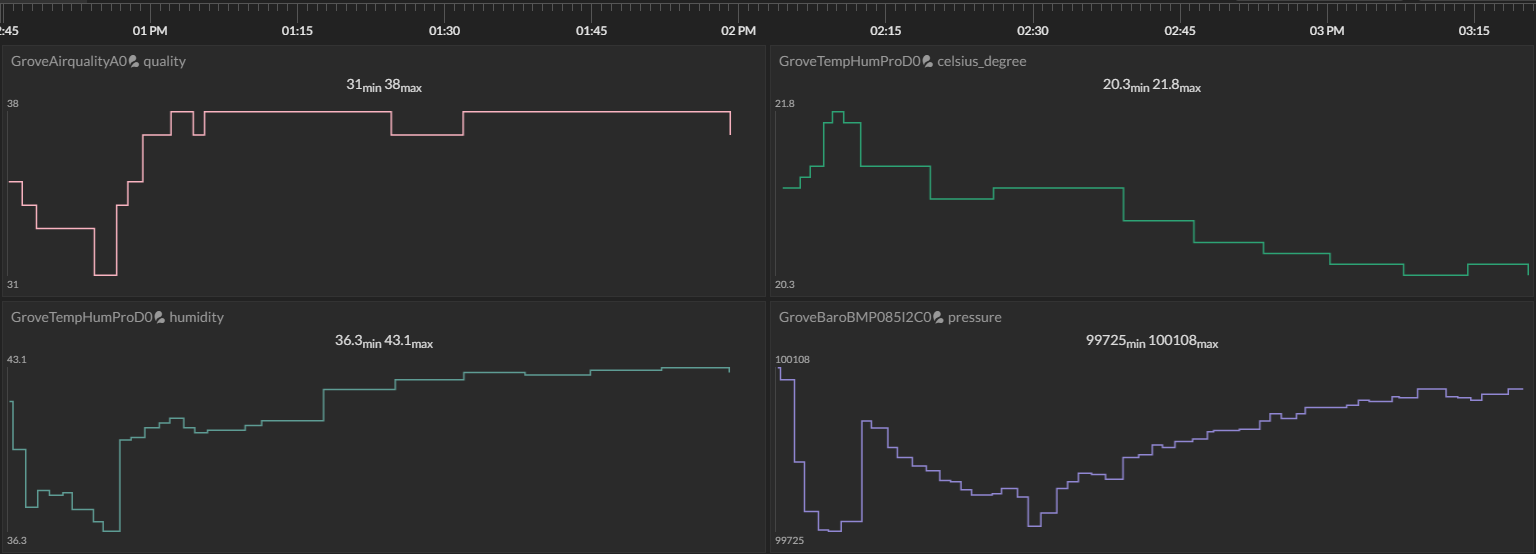The image size is (1536, 554).
Task: Select the GroveBaroBMP085I2C0 pressure panel title
Action: pos(890,317)
